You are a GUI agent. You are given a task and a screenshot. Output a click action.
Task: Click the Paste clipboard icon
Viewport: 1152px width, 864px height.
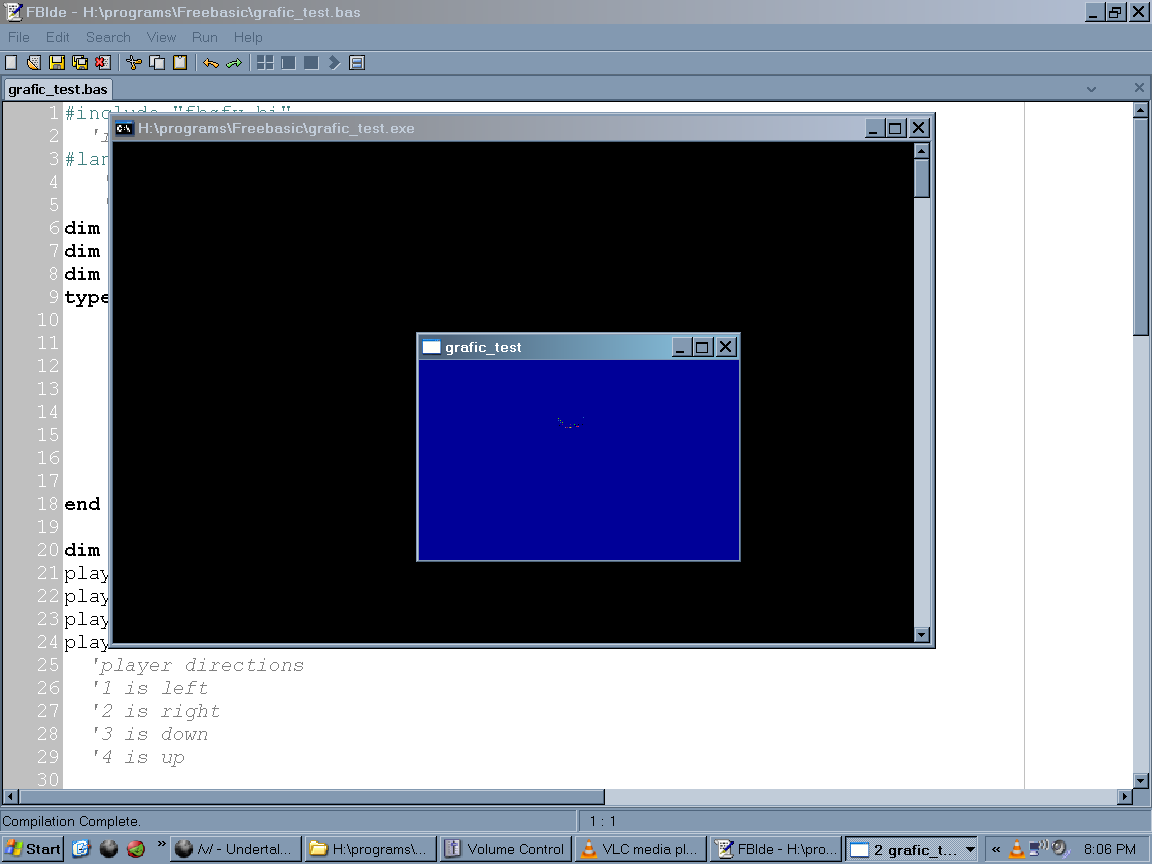click(180, 63)
